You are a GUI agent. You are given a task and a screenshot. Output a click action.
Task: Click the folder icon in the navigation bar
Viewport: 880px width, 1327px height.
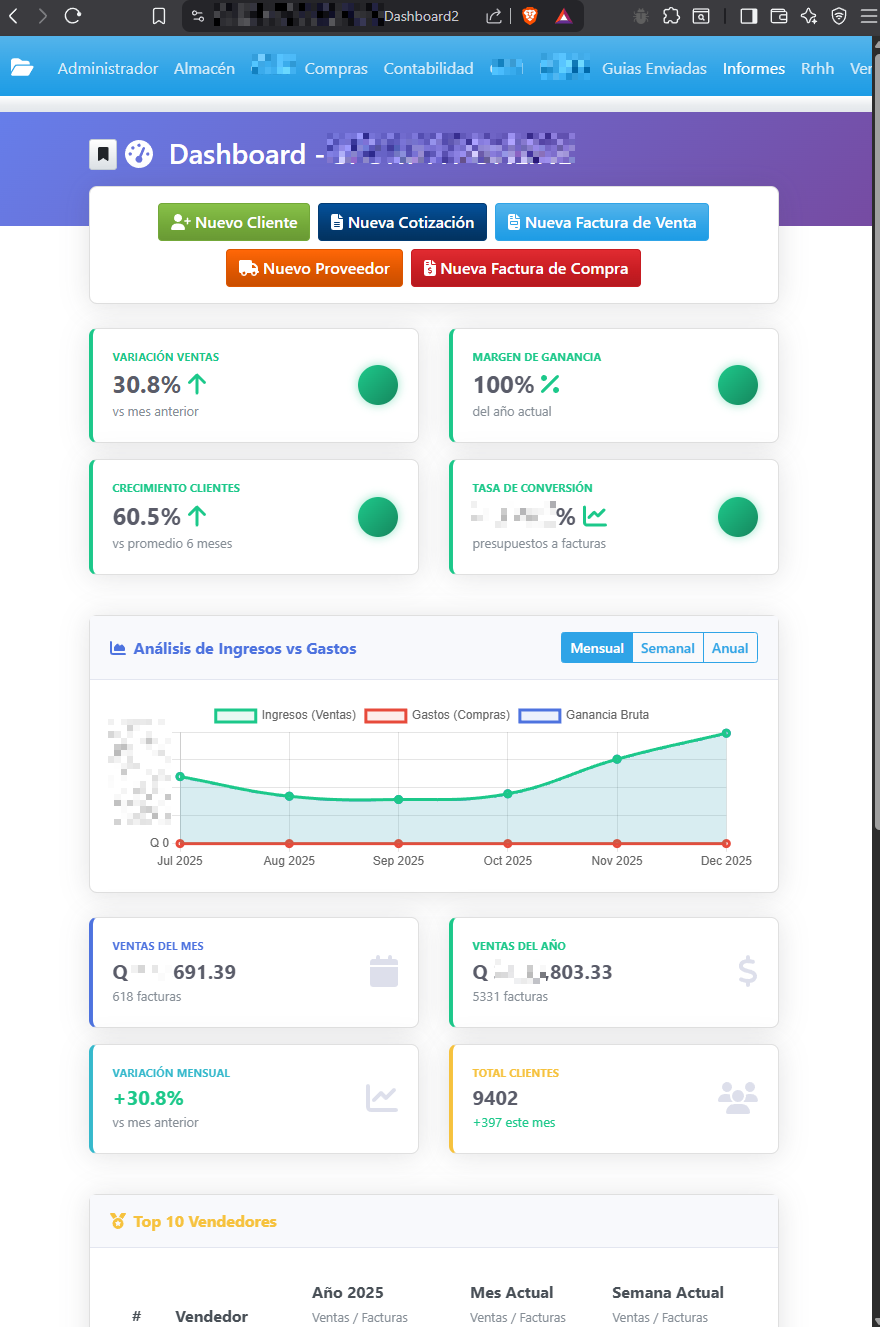coord(23,68)
